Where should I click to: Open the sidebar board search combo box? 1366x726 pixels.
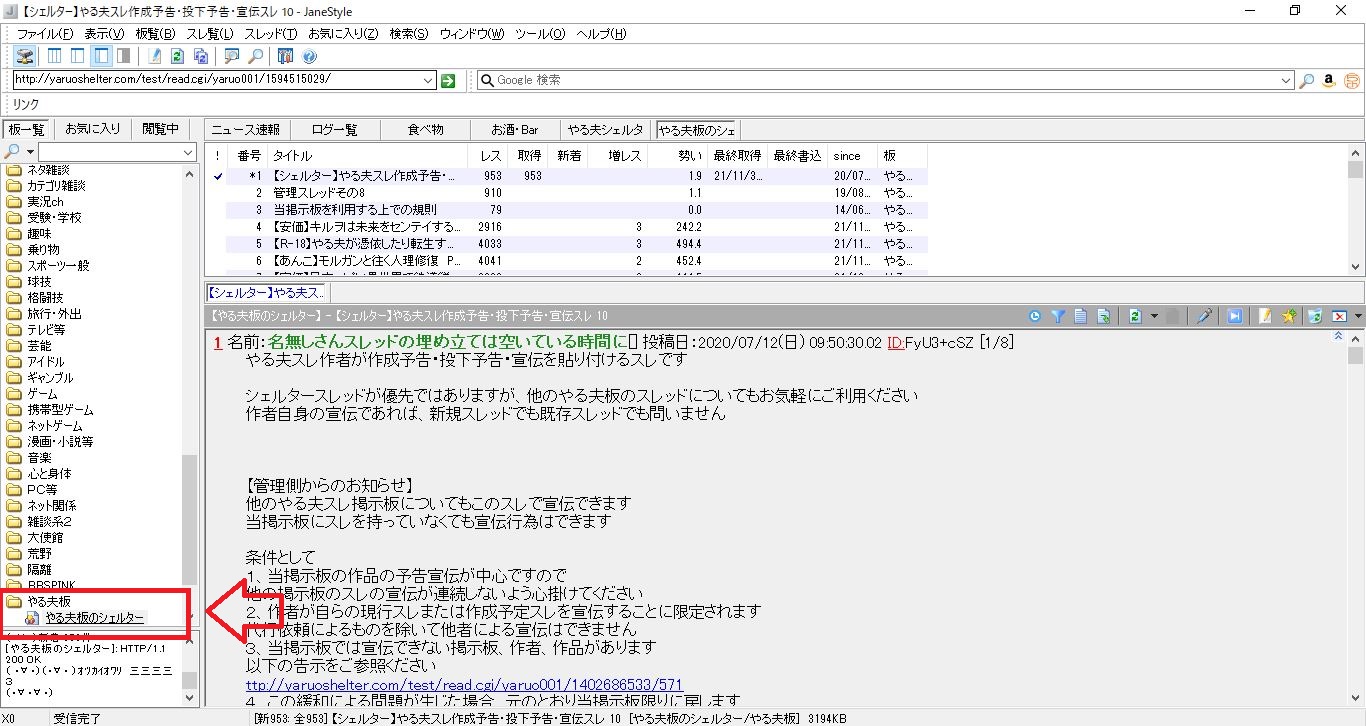point(118,152)
